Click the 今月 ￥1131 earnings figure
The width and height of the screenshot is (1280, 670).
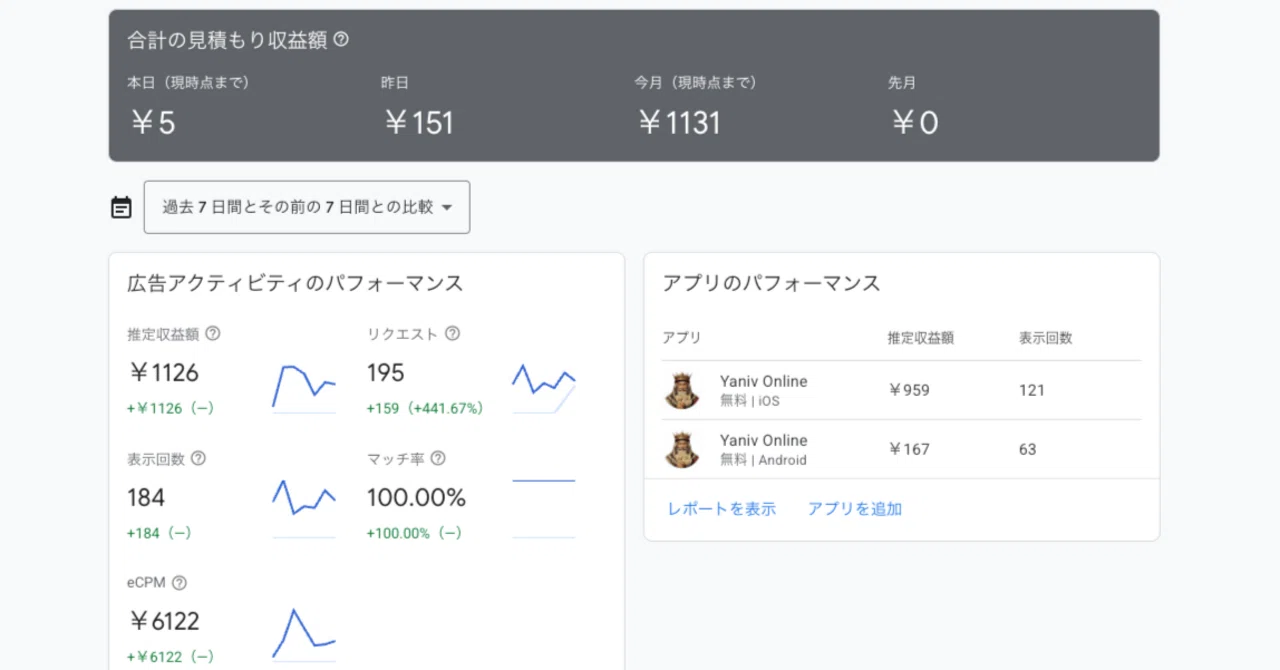click(x=680, y=123)
